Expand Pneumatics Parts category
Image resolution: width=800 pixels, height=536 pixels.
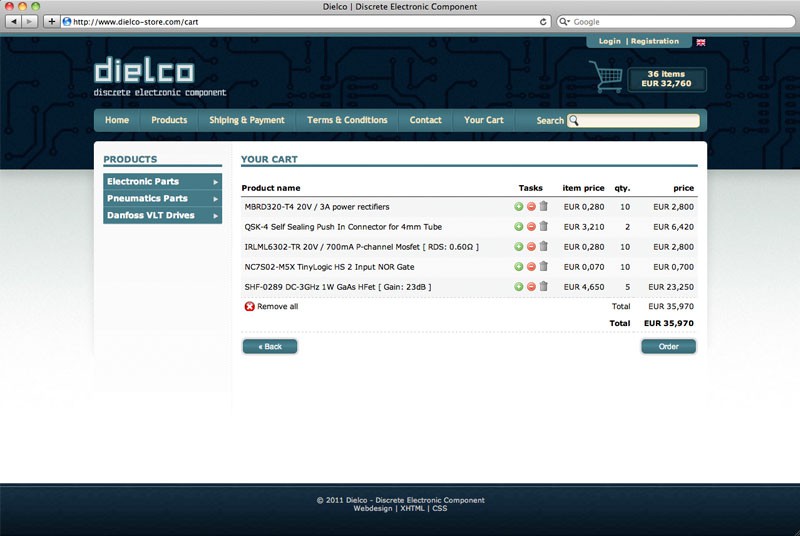(x=162, y=199)
